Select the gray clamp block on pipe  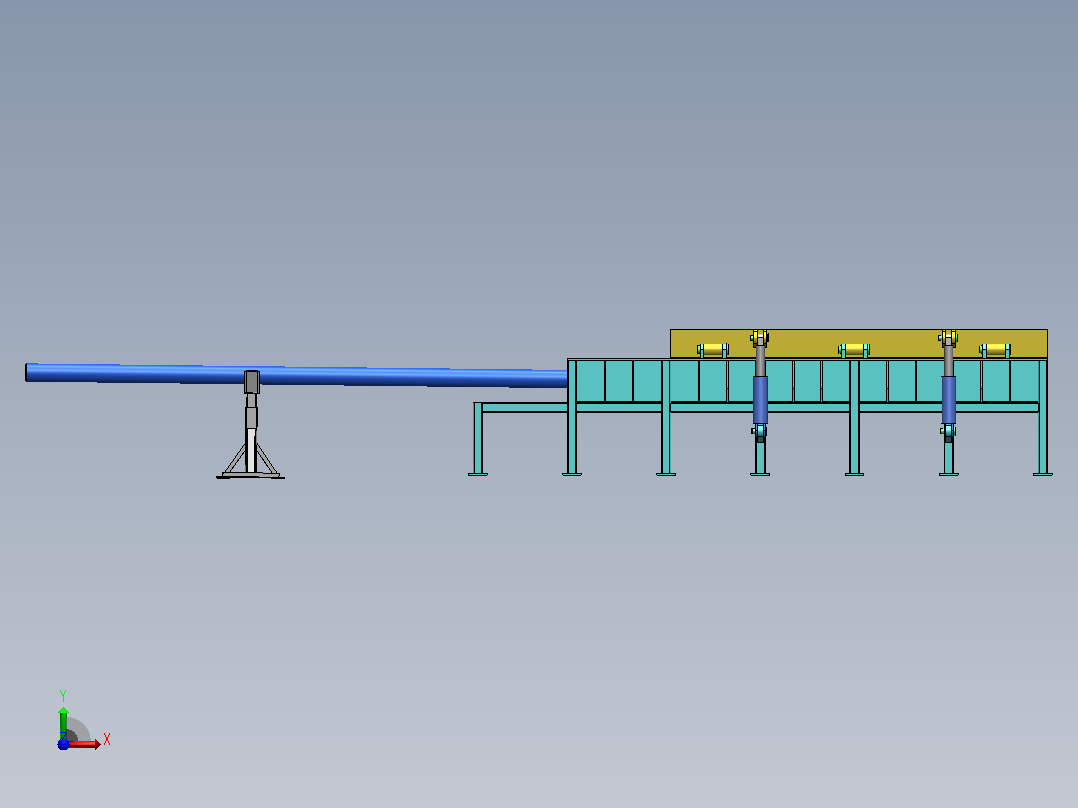[x=252, y=382]
